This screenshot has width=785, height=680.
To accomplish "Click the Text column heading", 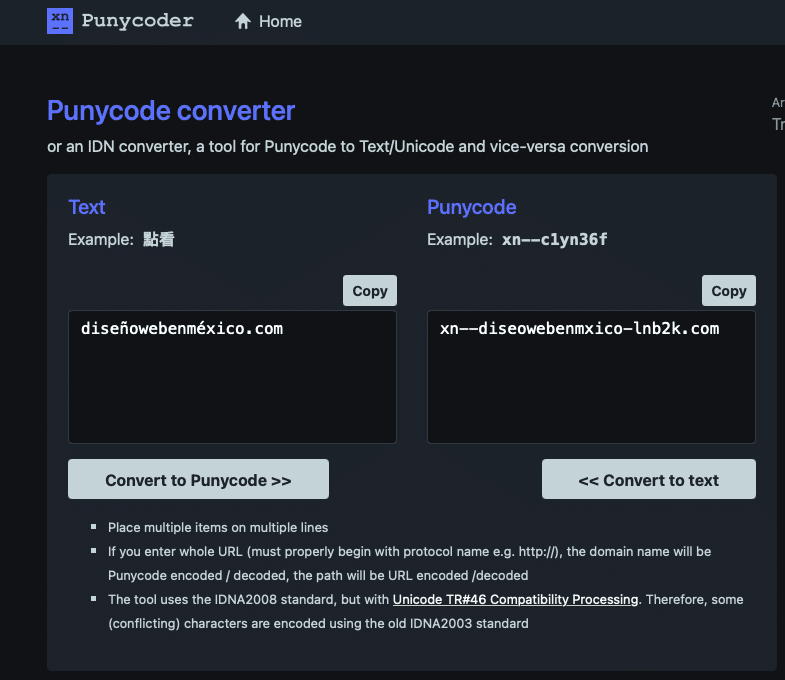I will pos(87,207).
